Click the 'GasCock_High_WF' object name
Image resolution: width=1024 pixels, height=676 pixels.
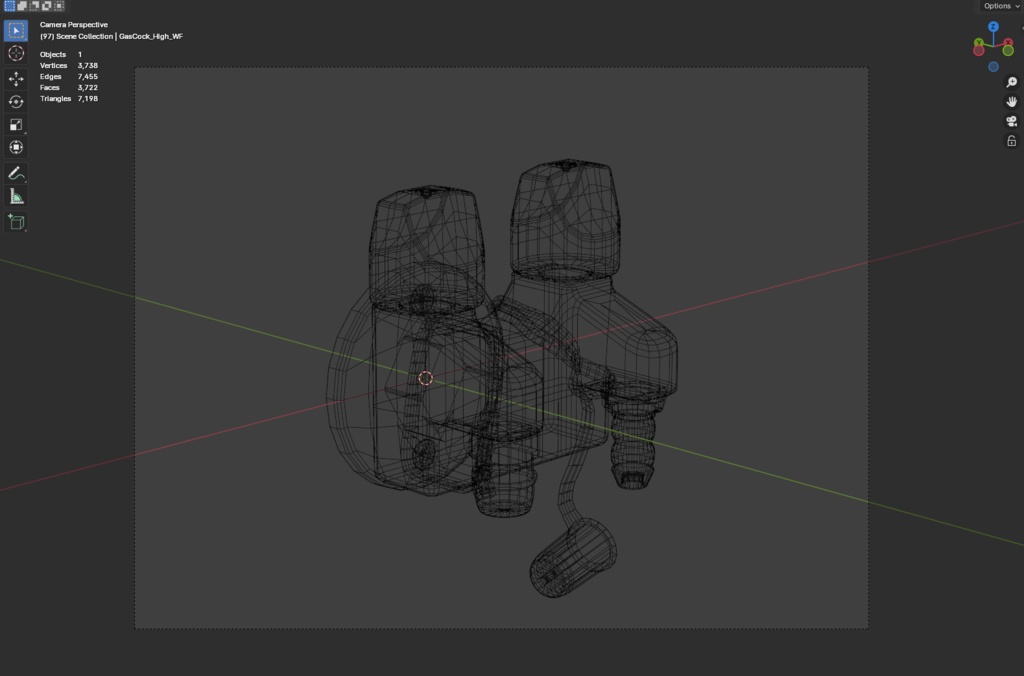[151, 37]
